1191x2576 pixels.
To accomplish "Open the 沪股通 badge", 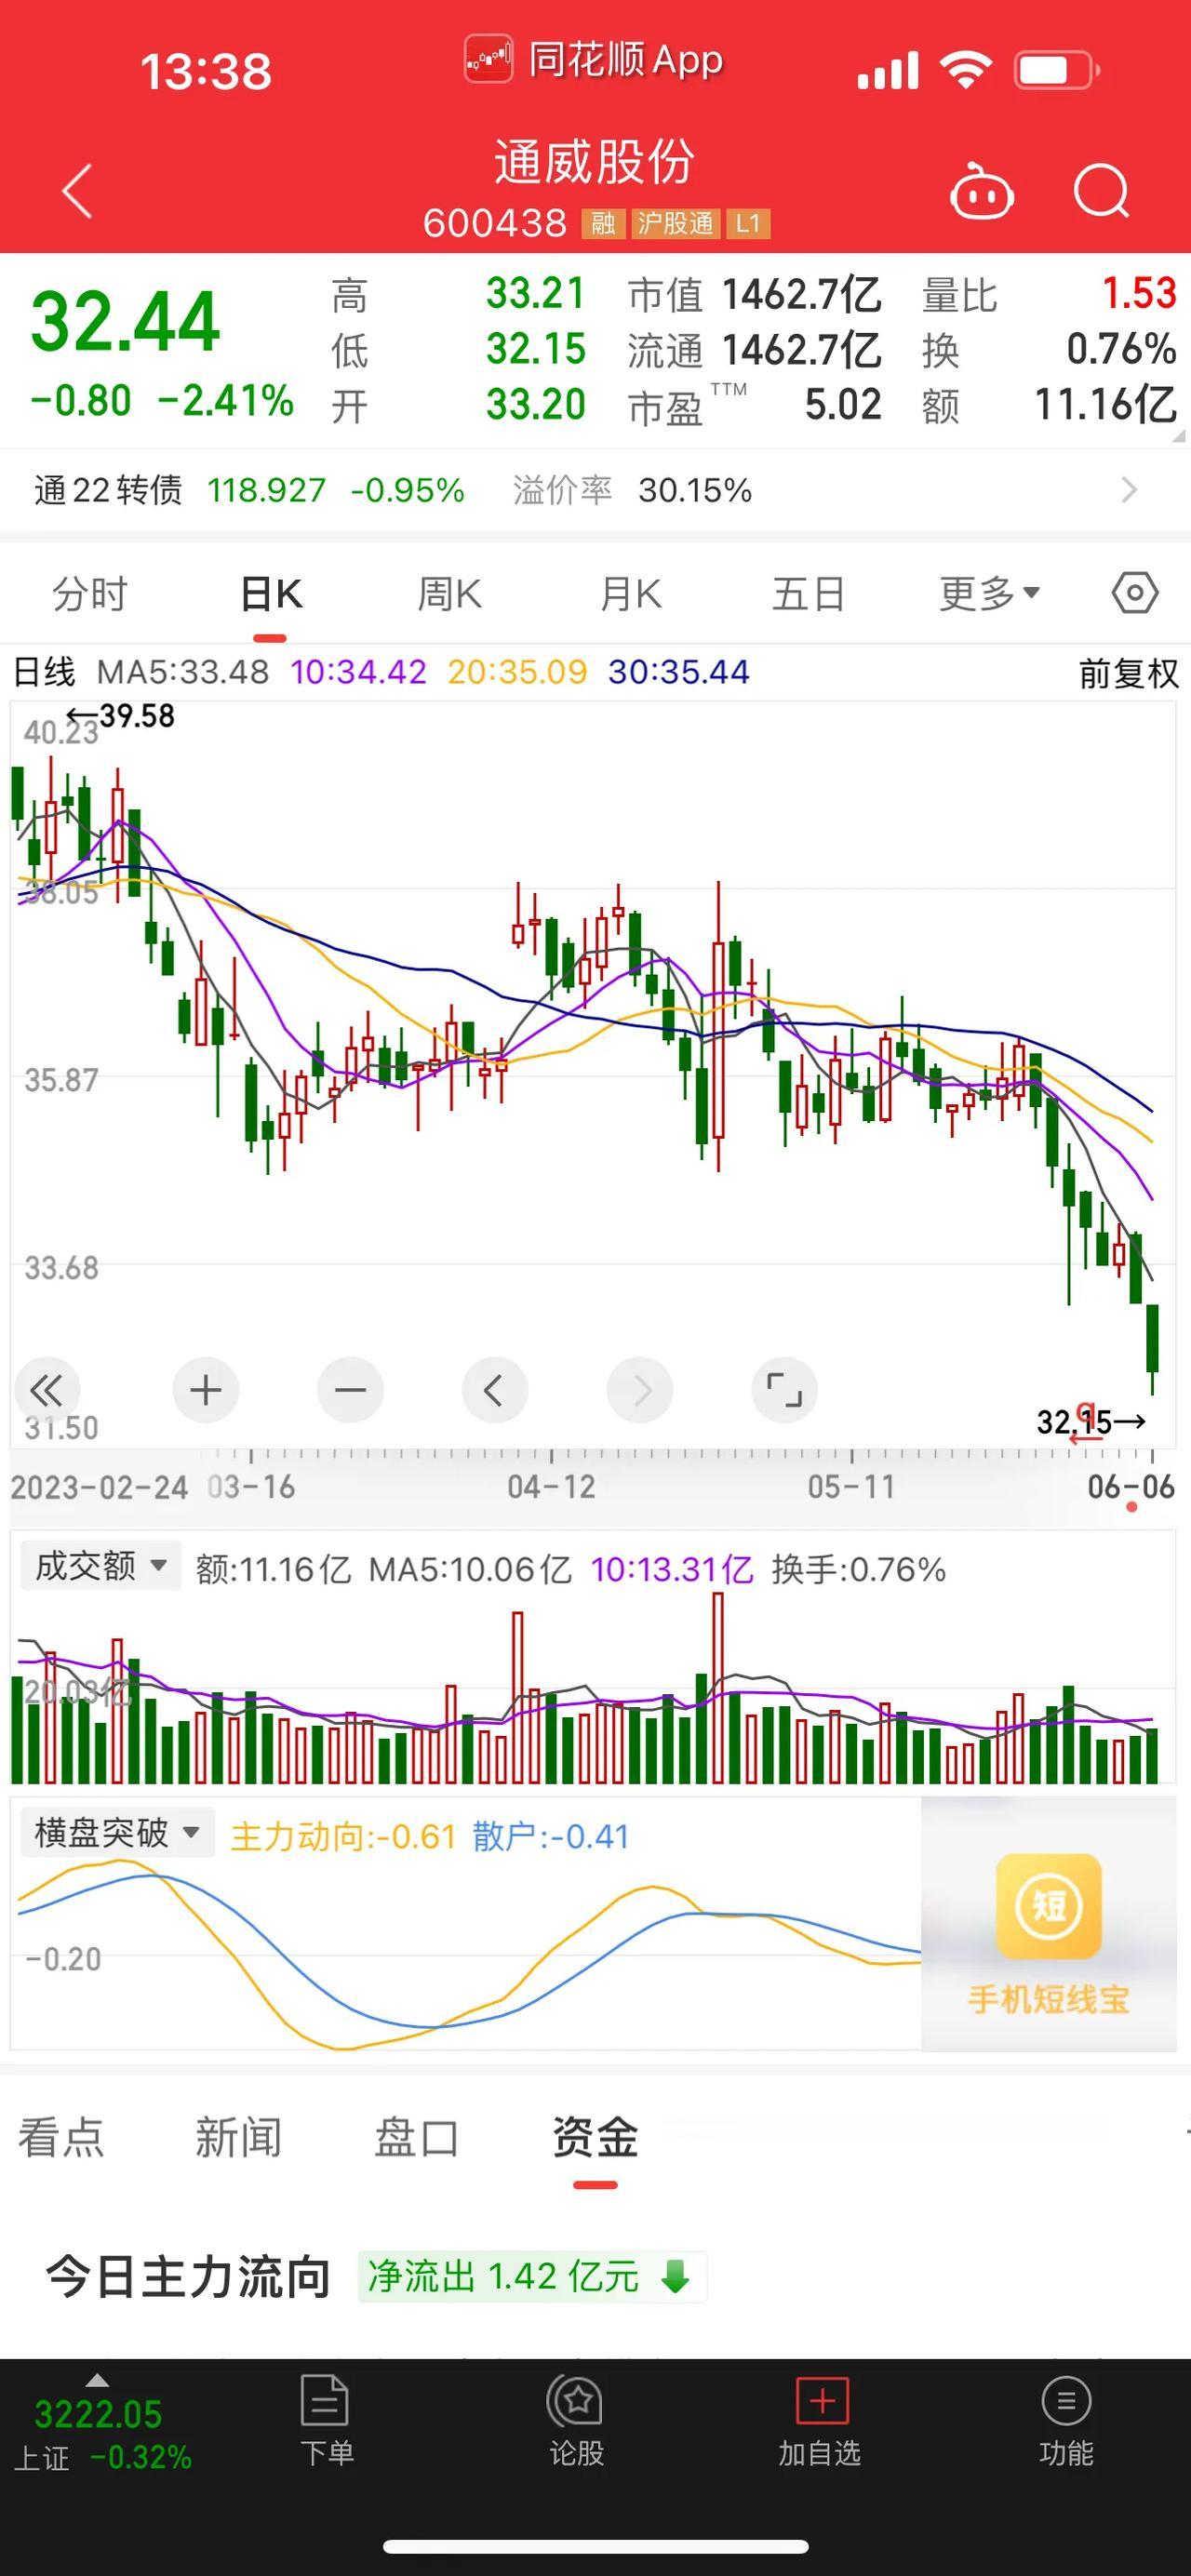I will [676, 223].
